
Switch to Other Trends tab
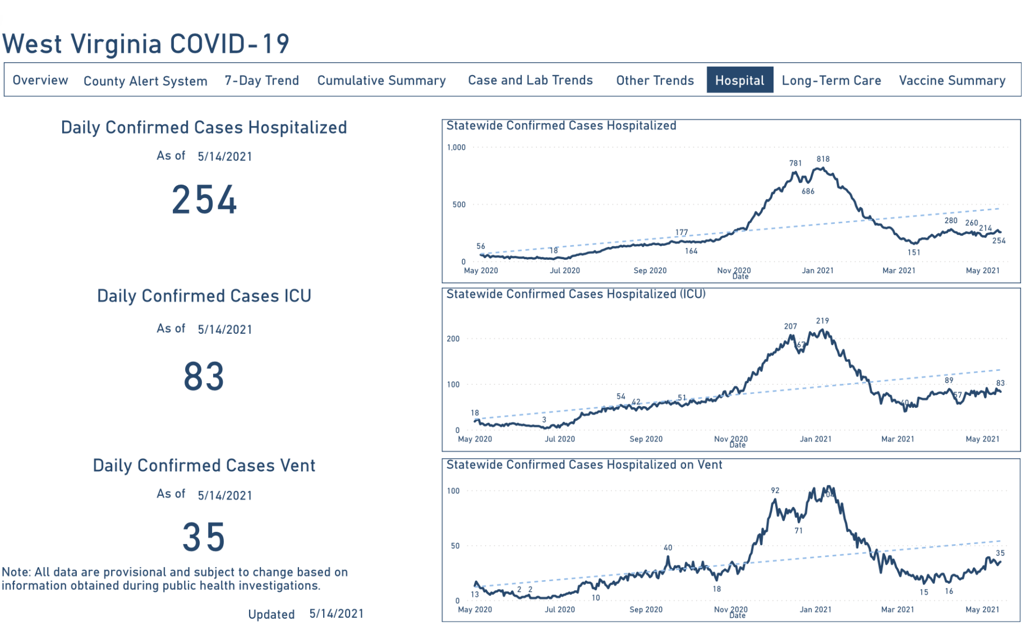tap(654, 80)
